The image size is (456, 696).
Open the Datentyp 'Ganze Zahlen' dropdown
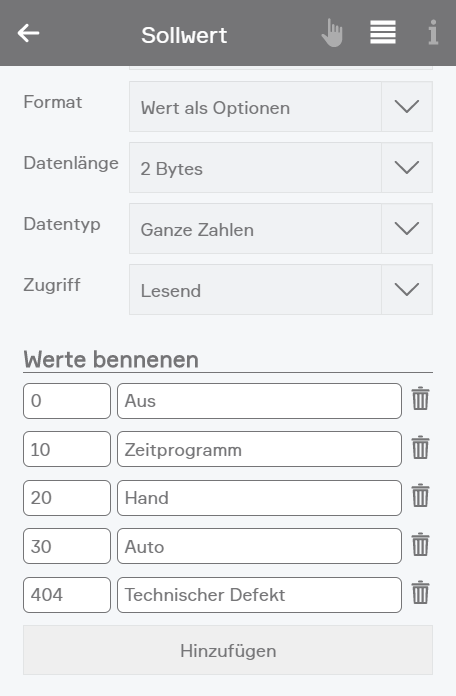pyautogui.click(x=281, y=229)
